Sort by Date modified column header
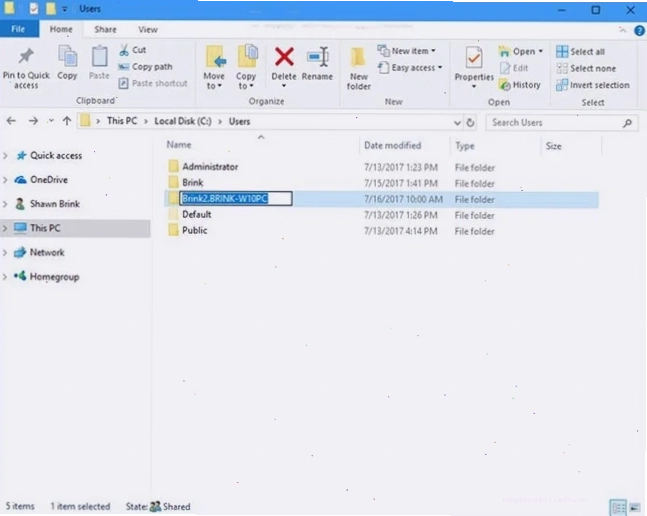647x516 pixels. click(x=392, y=146)
